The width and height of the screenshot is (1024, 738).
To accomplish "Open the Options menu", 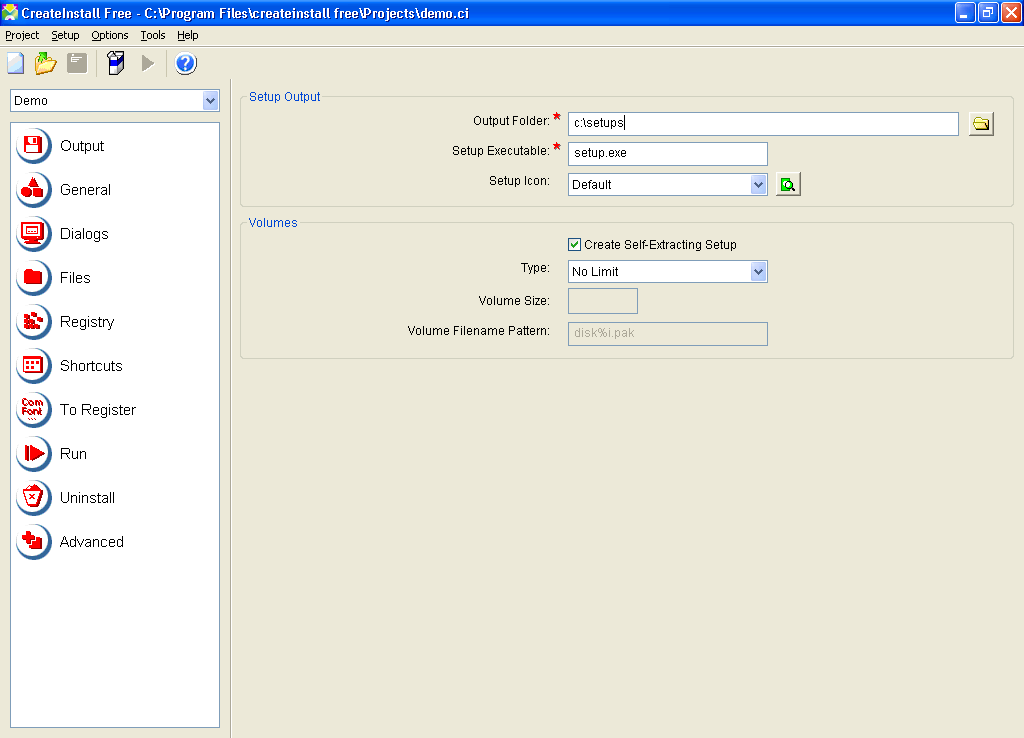I will pos(110,35).
